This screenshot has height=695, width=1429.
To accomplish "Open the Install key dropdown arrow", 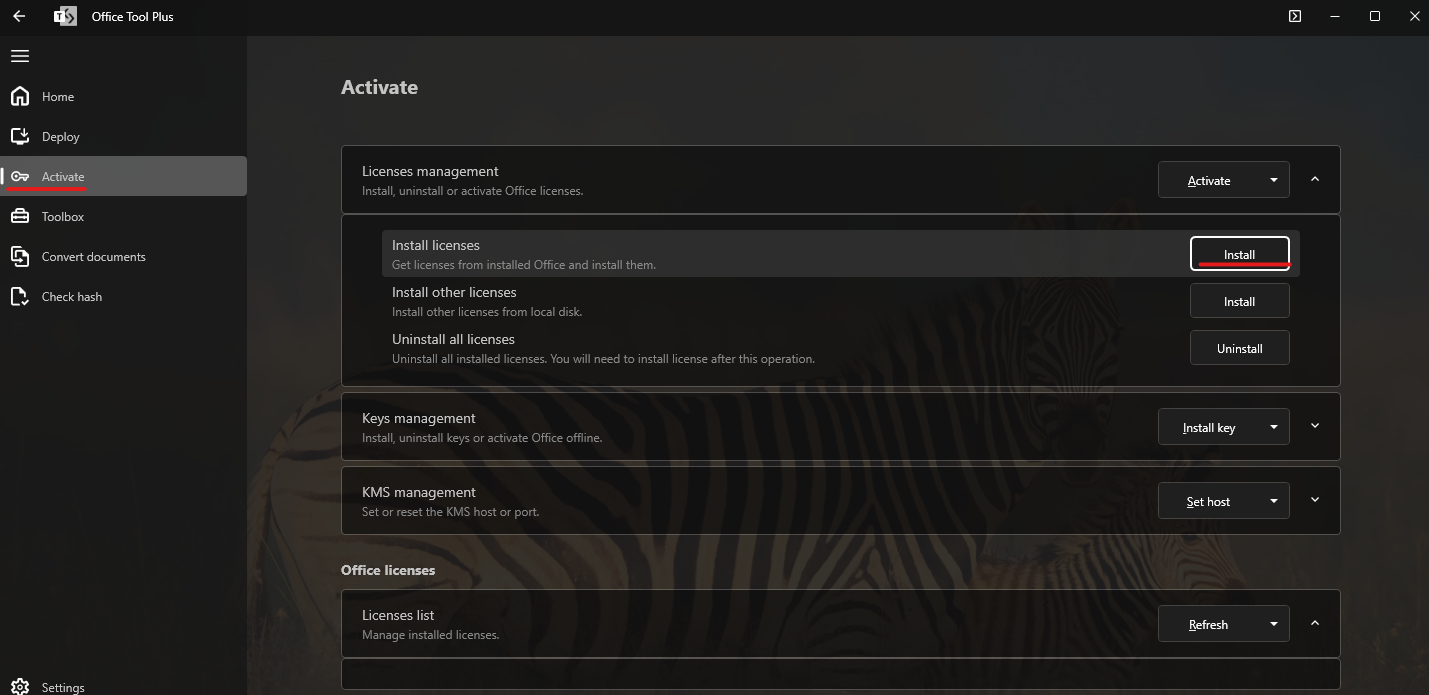I will (x=1273, y=428).
